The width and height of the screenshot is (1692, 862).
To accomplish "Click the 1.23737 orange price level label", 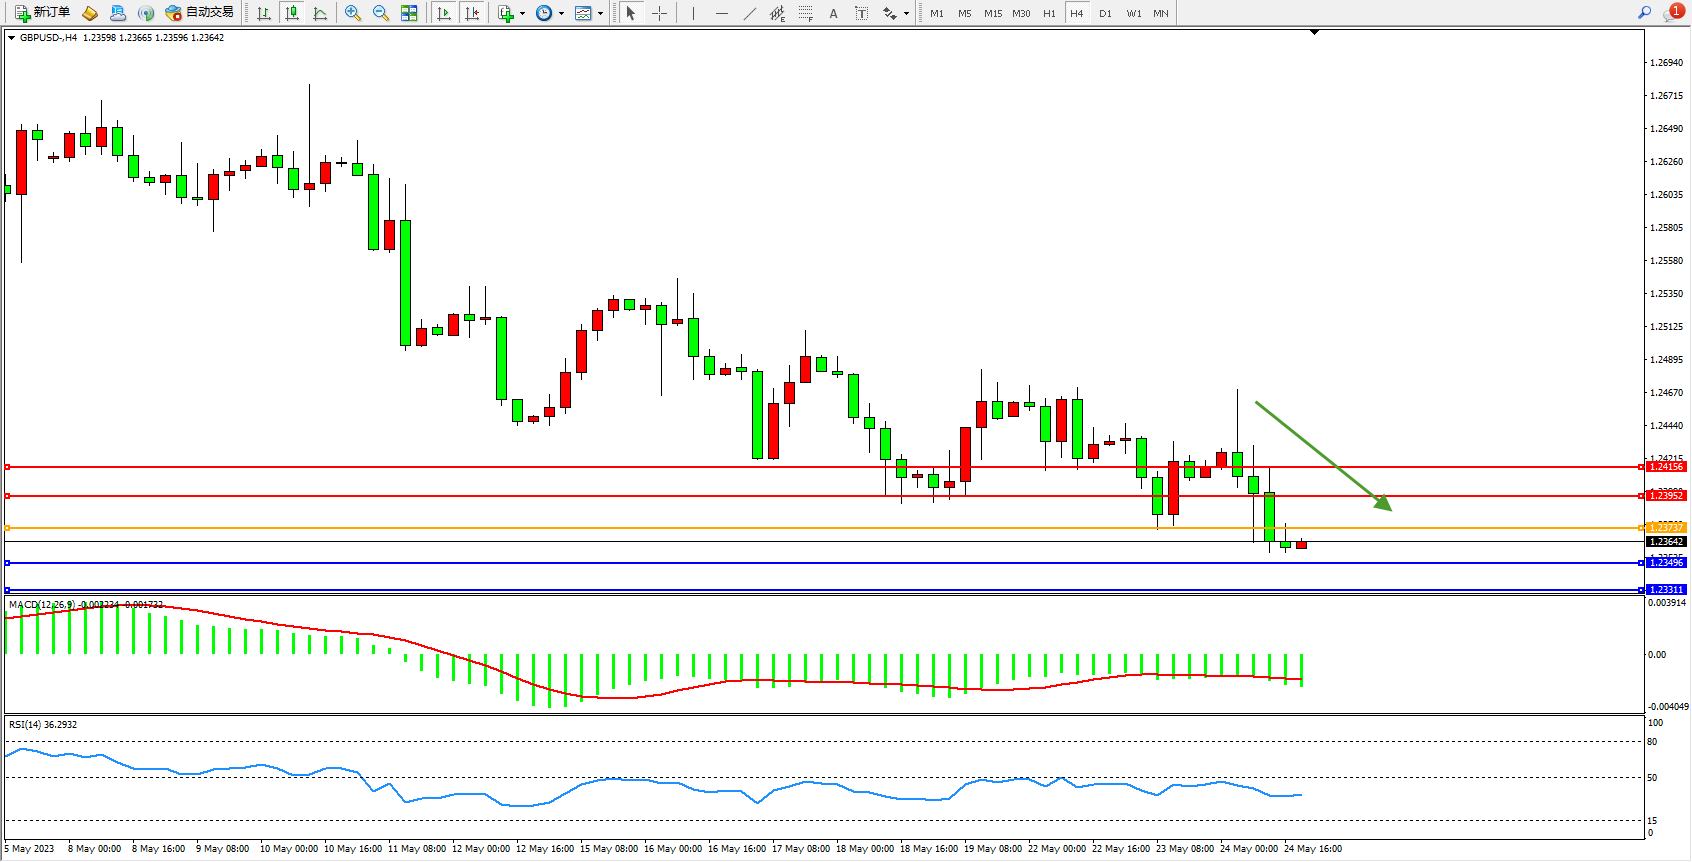I will pos(1665,528).
